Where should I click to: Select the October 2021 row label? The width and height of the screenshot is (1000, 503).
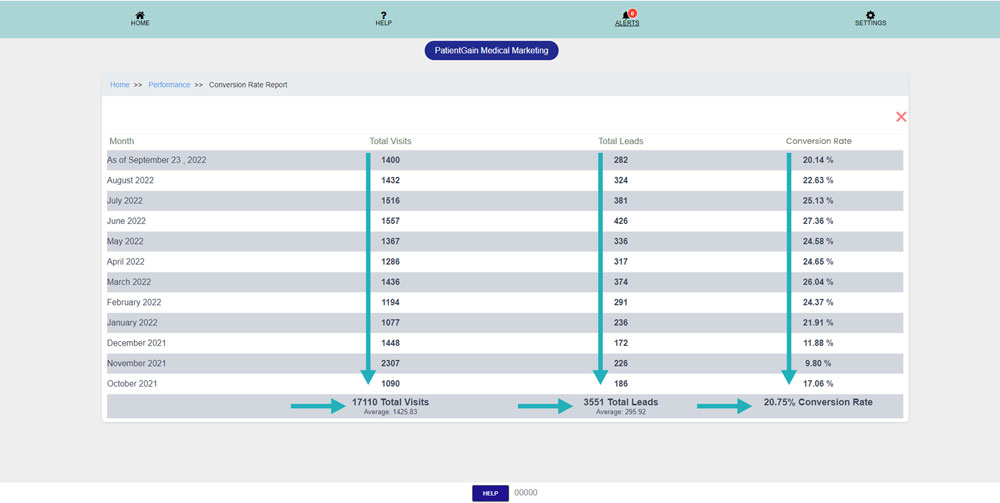tap(132, 384)
